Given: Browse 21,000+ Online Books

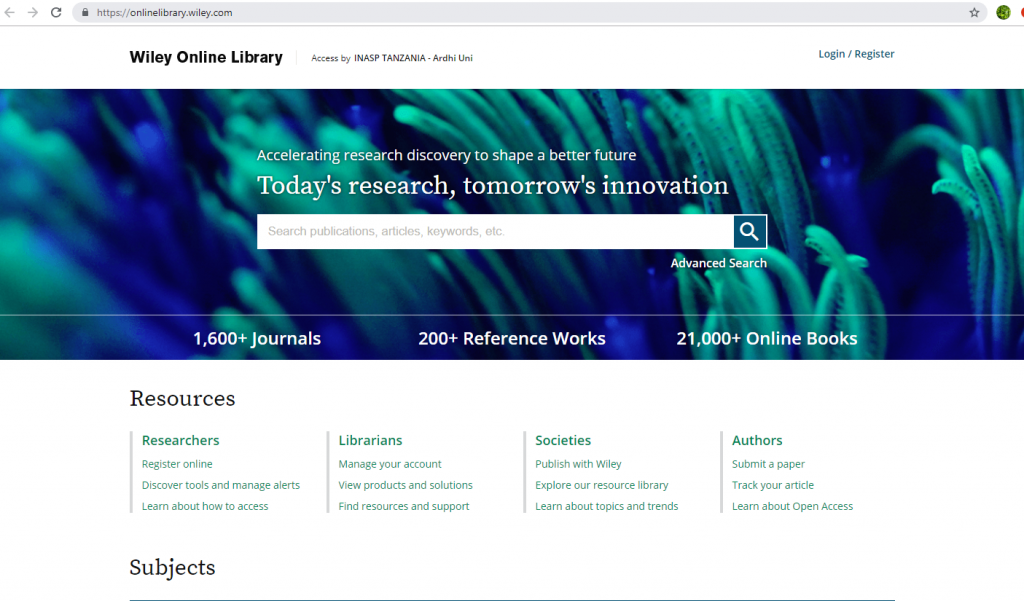Looking at the screenshot, I should [x=767, y=338].
